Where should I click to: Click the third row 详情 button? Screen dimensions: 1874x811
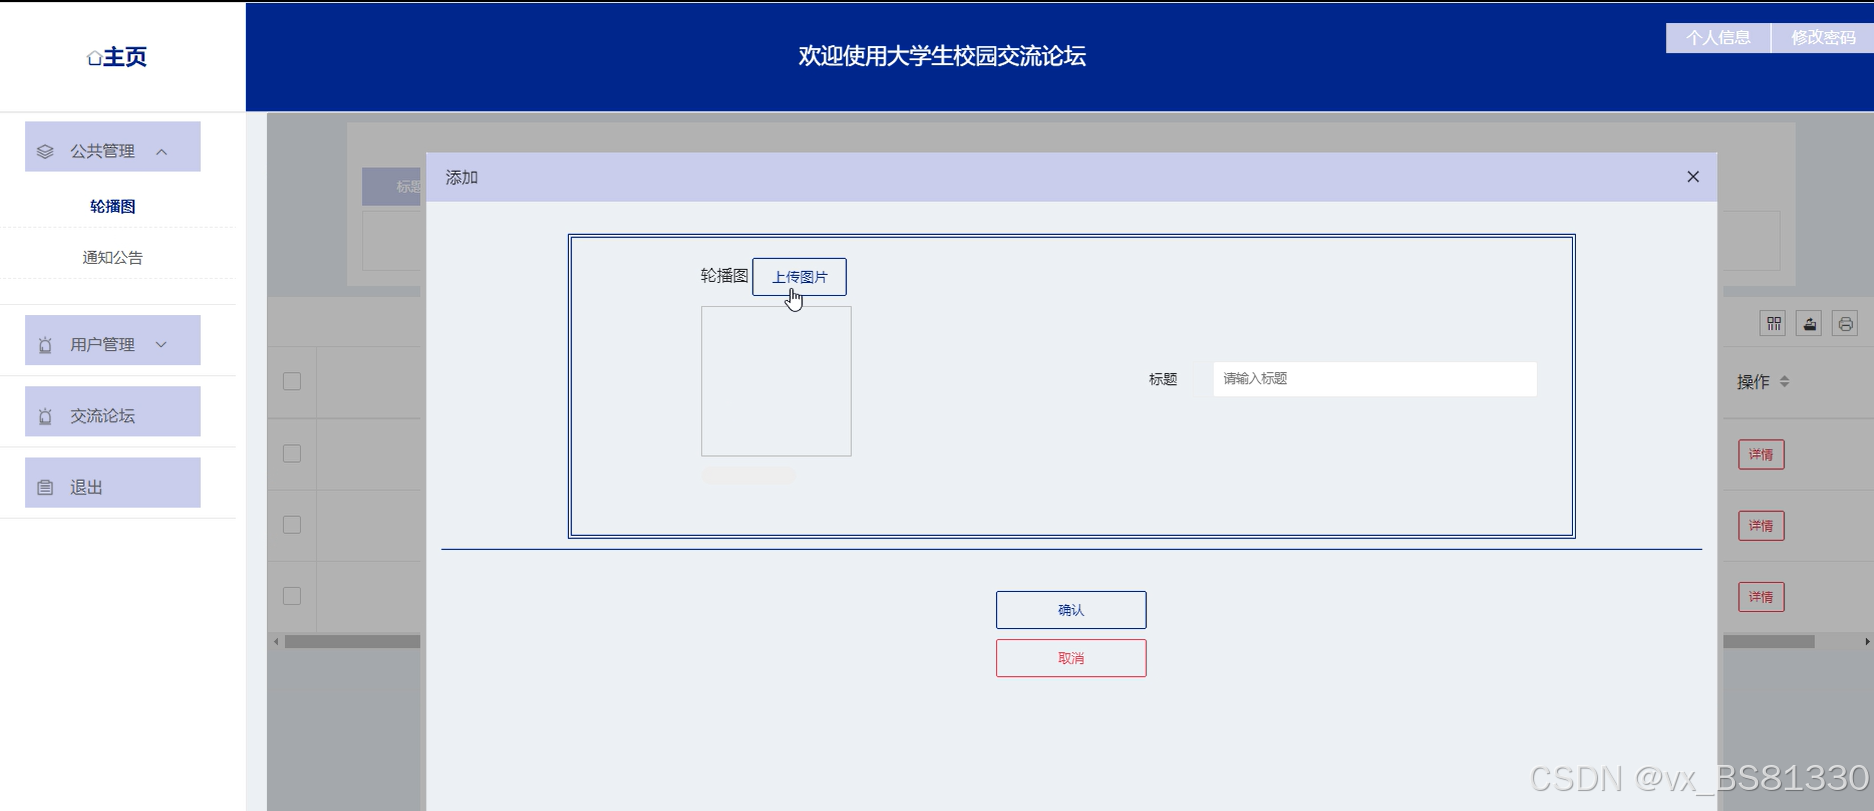coord(1761,597)
